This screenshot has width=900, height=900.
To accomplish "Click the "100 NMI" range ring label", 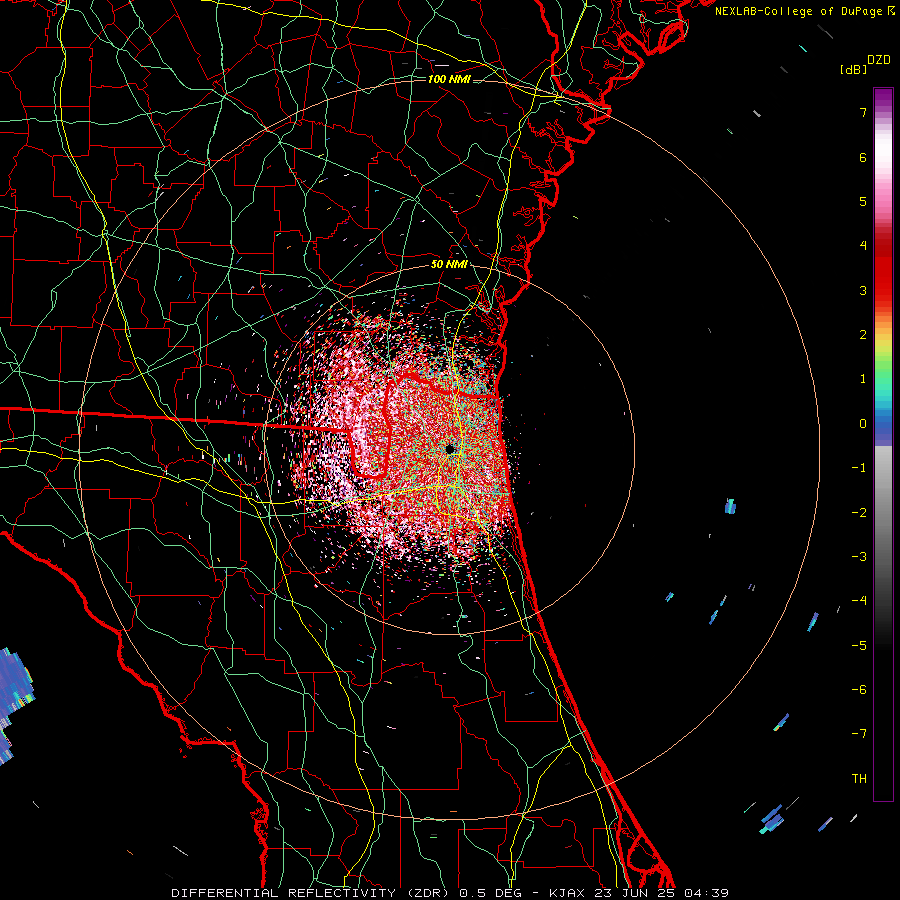I will click(x=449, y=79).
